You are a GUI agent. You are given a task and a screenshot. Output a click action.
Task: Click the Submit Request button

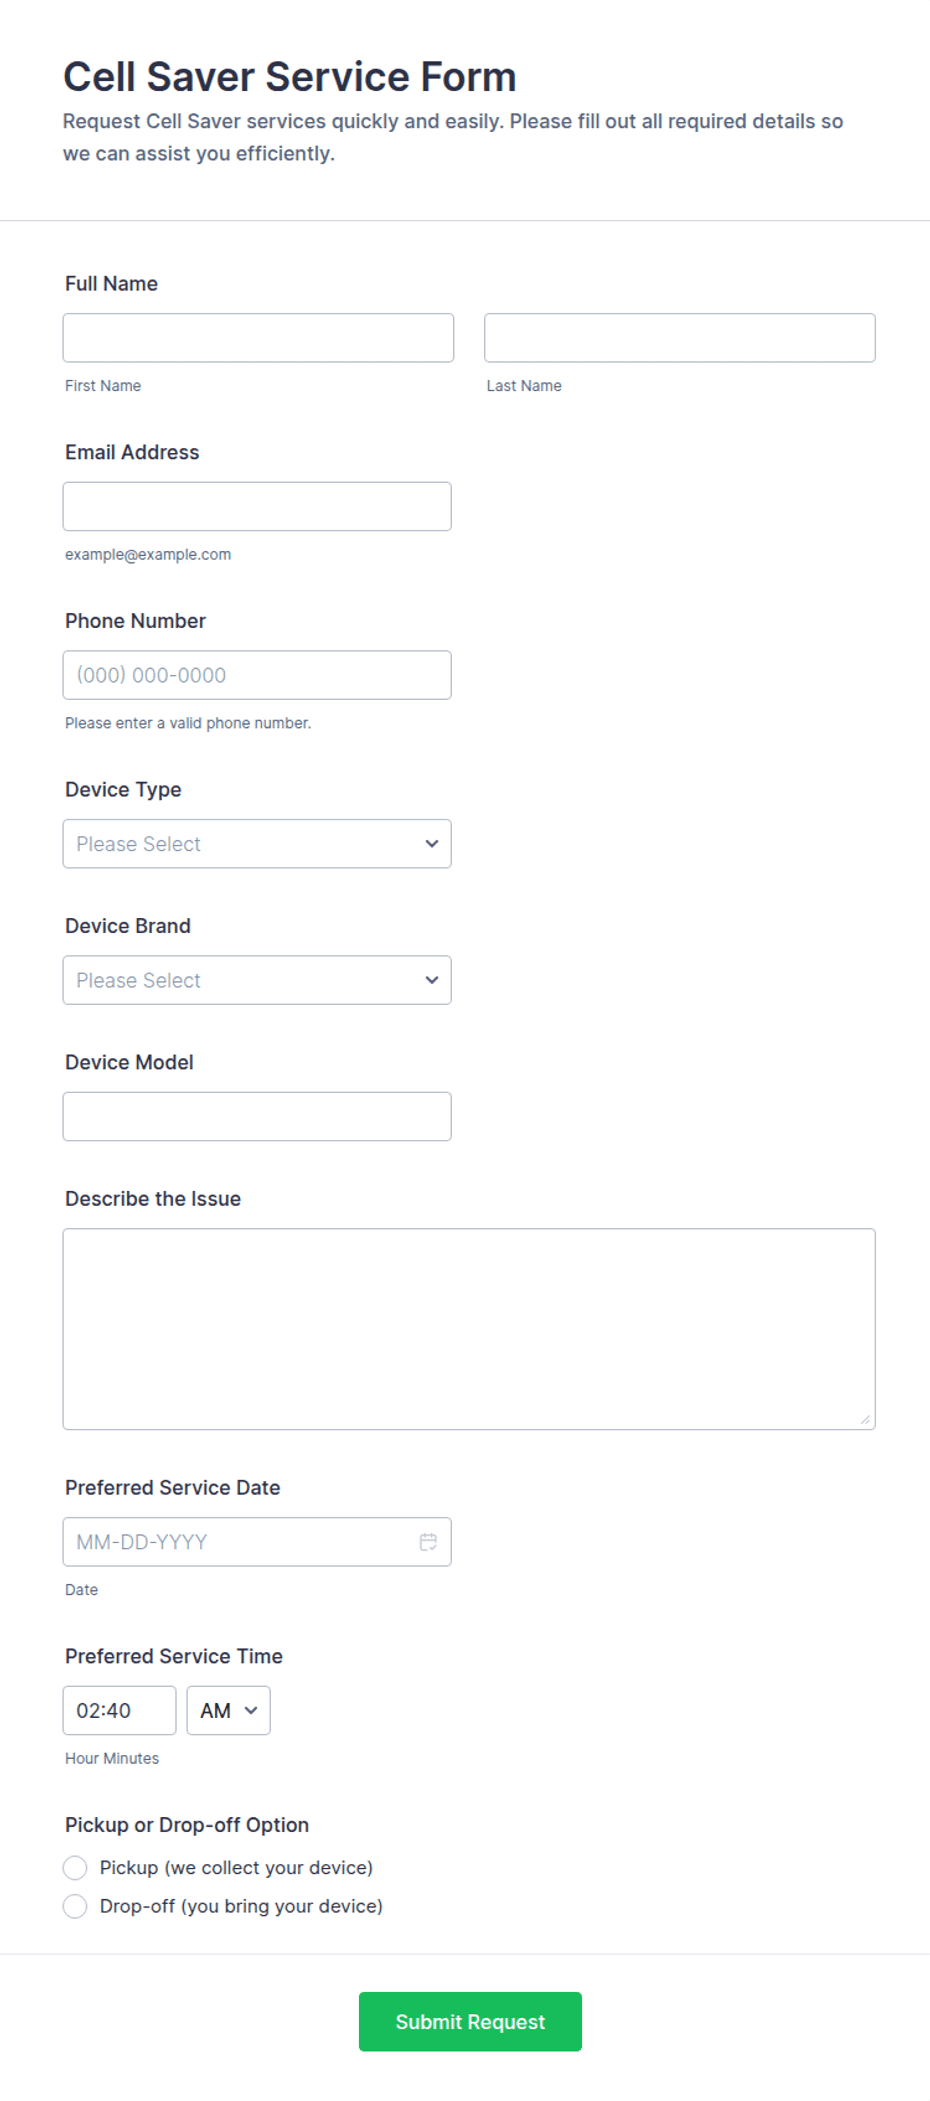(470, 2022)
